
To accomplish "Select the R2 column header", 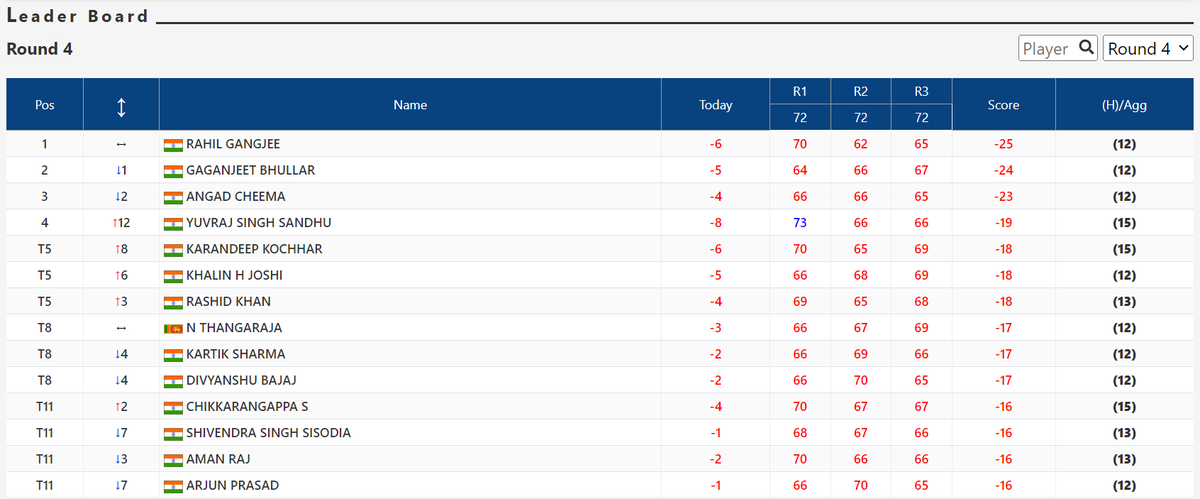I will [861, 92].
